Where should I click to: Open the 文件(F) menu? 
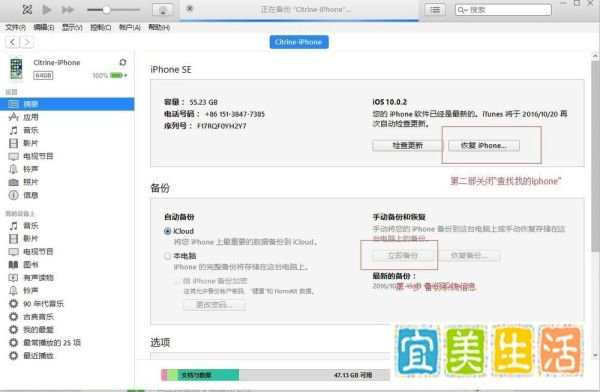(16, 28)
